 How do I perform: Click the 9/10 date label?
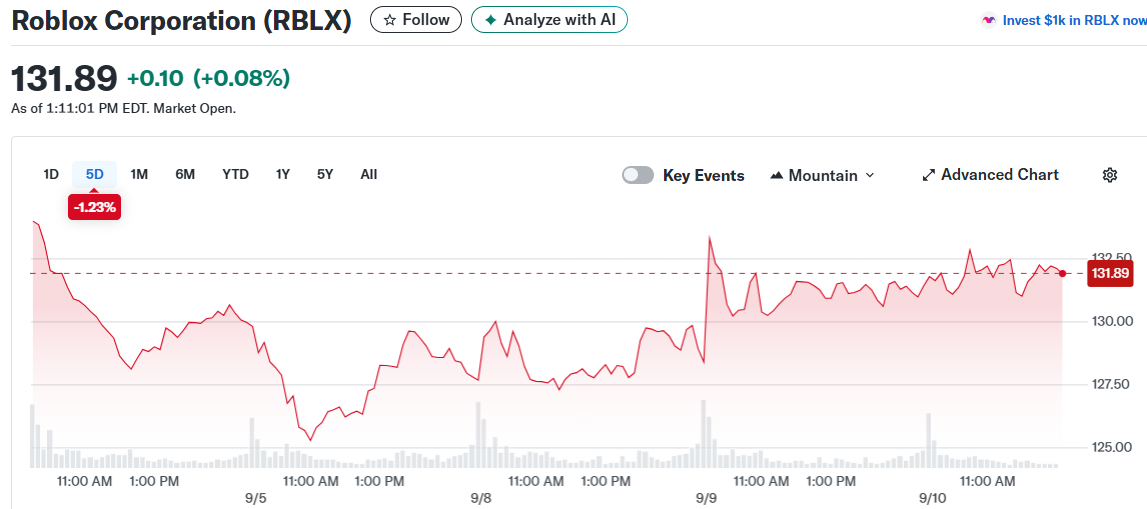click(933, 498)
